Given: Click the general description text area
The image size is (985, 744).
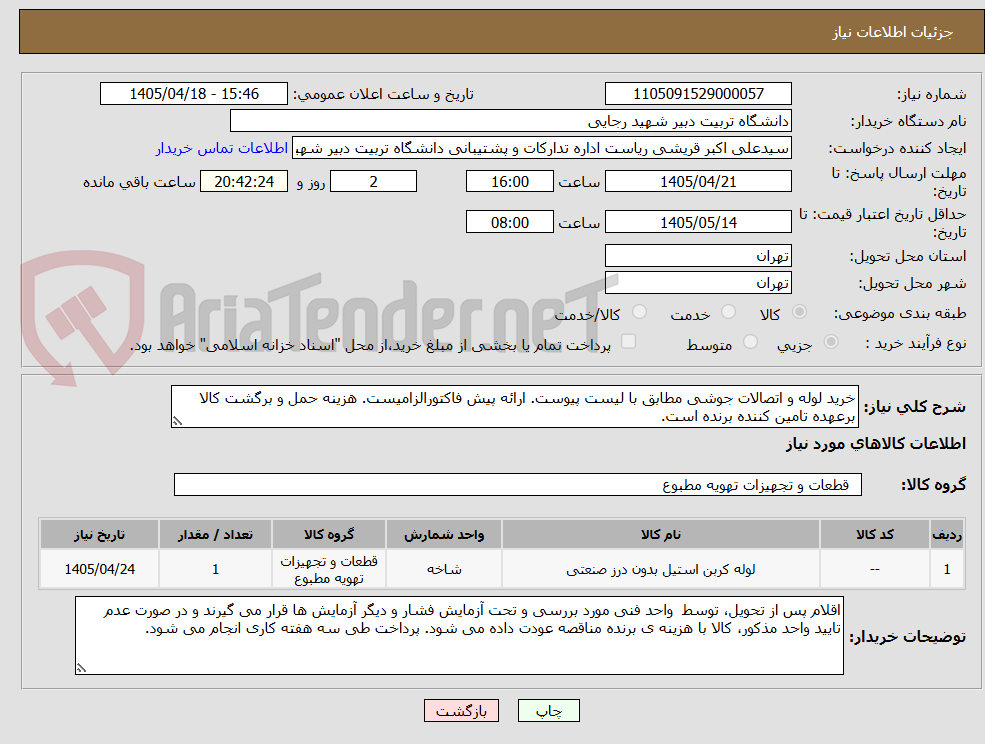Looking at the screenshot, I should (514, 407).
